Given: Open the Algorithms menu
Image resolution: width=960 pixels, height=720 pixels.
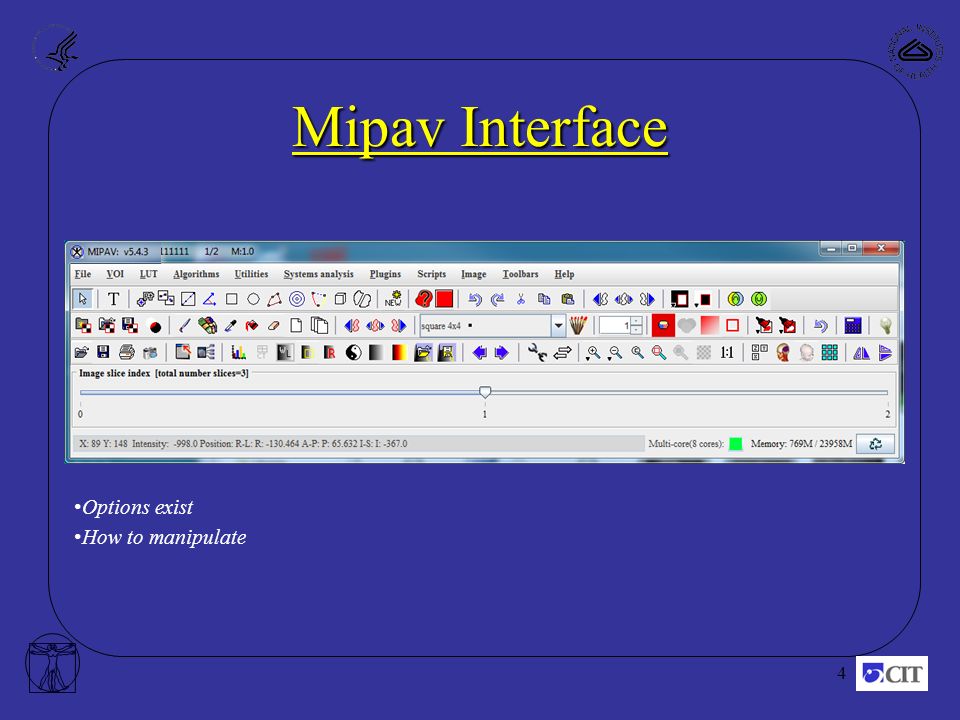Looking at the screenshot, I should click(x=196, y=274).
